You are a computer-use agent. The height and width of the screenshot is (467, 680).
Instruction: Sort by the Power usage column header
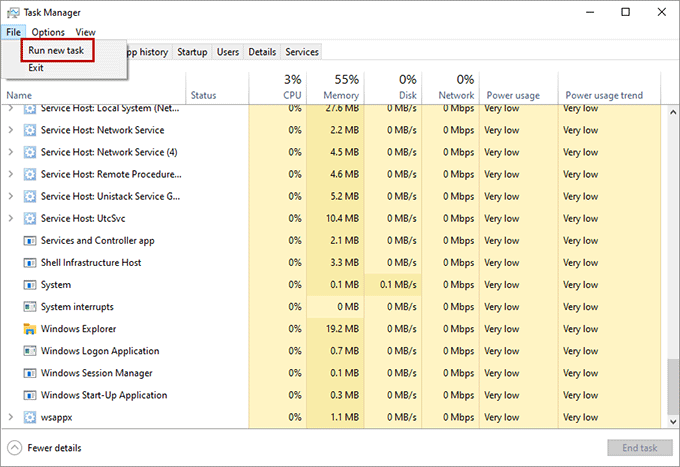tap(519, 88)
